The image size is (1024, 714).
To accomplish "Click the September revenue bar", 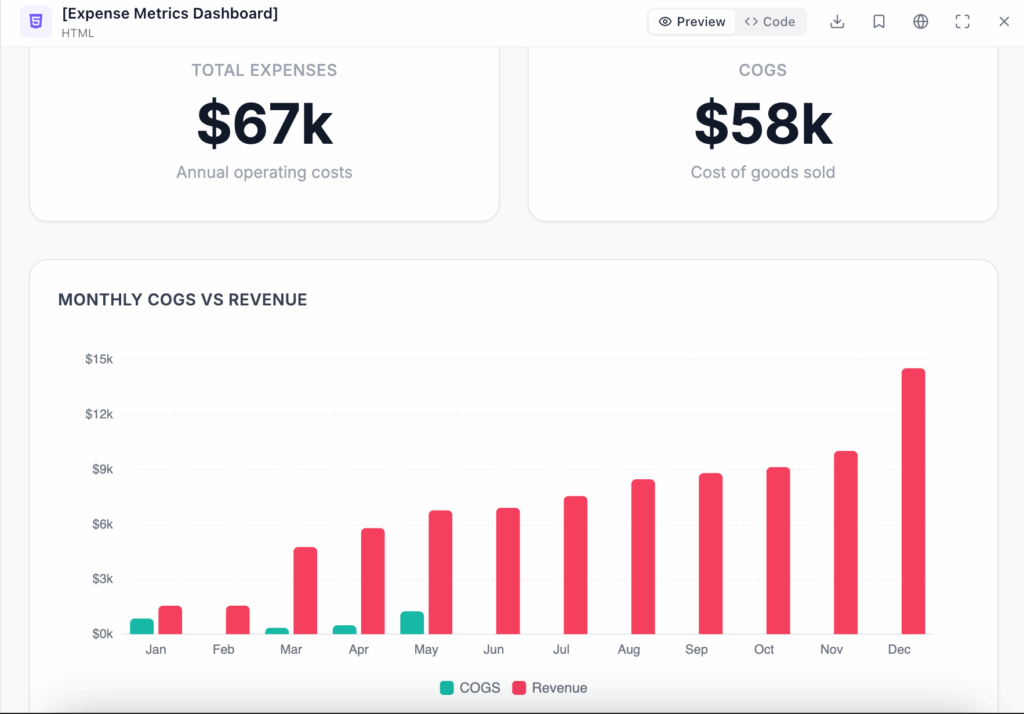I will click(x=711, y=553).
